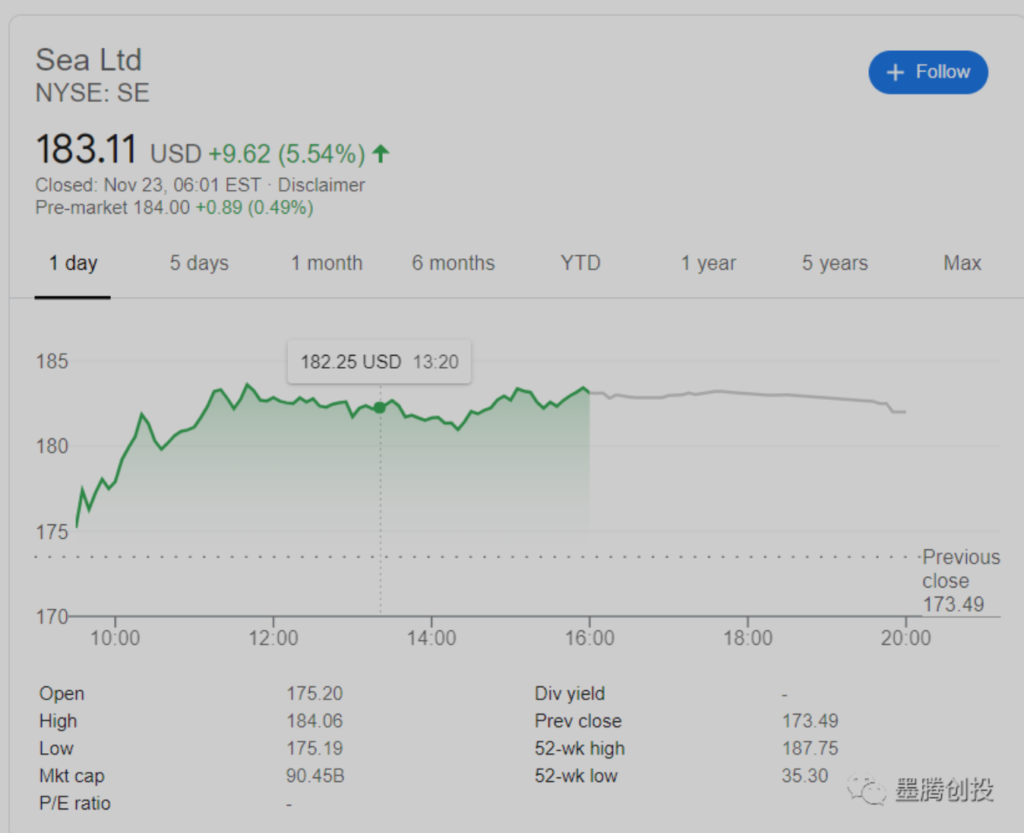Open the Disclaimer link

tap(321, 185)
